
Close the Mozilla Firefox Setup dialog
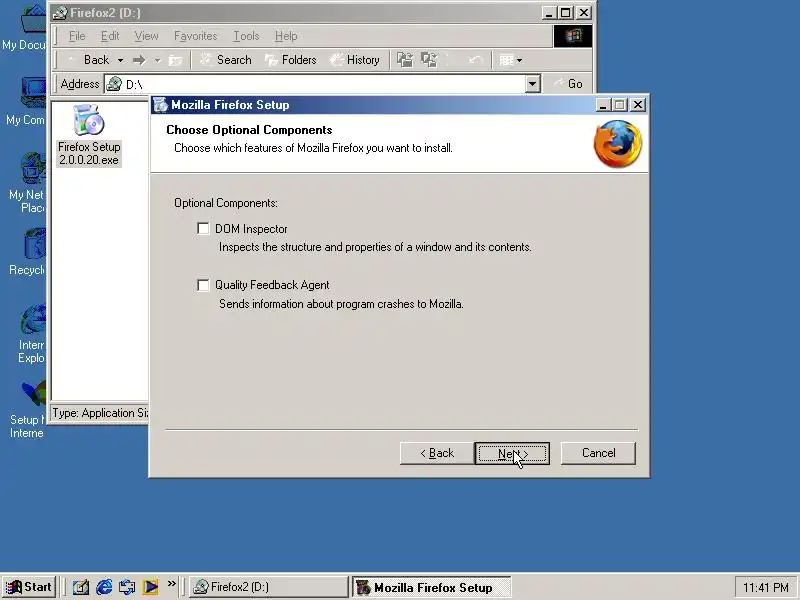coord(638,105)
